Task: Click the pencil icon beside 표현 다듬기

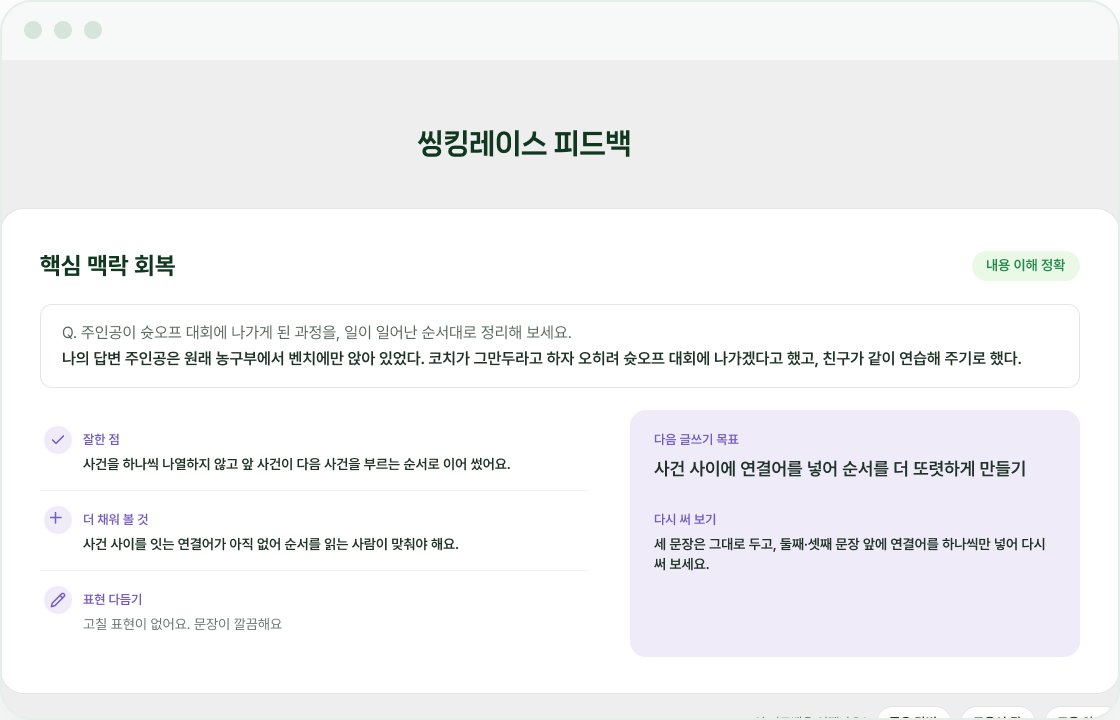Action: point(58,600)
